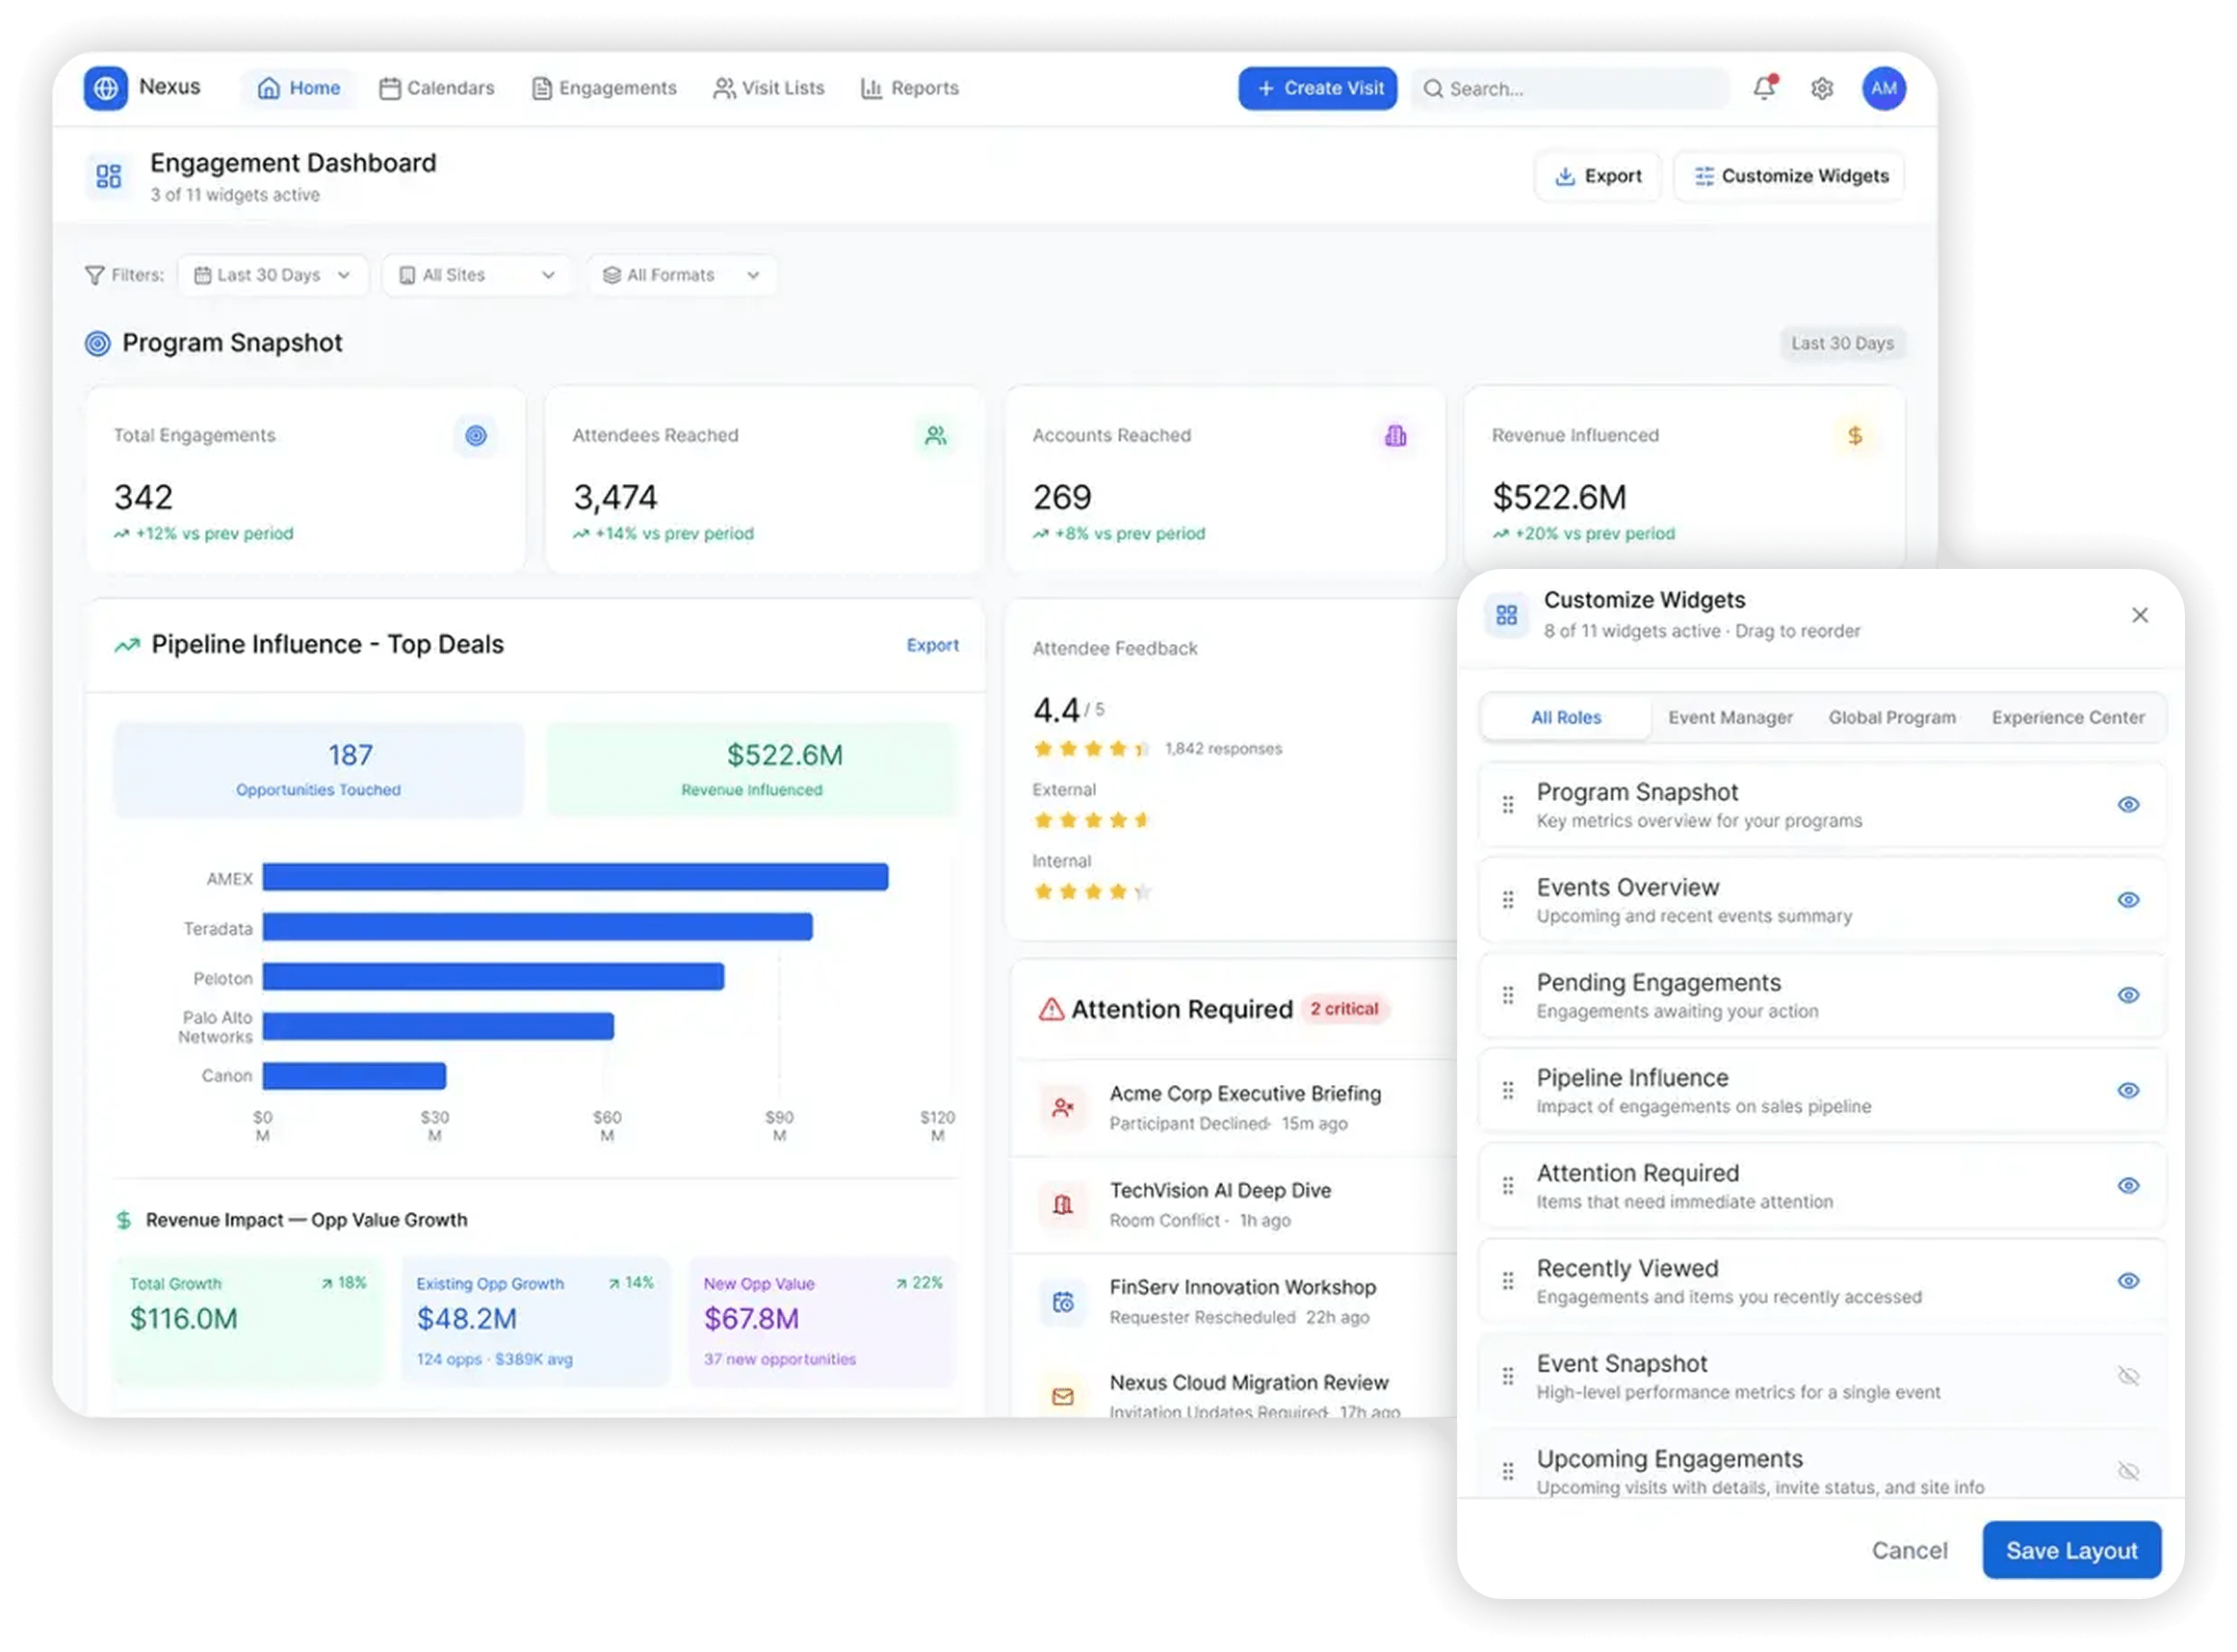The width and height of the screenshot is (2237, 1652).
Task: Switch to the Event Manager role tab
Action: 1731,718
